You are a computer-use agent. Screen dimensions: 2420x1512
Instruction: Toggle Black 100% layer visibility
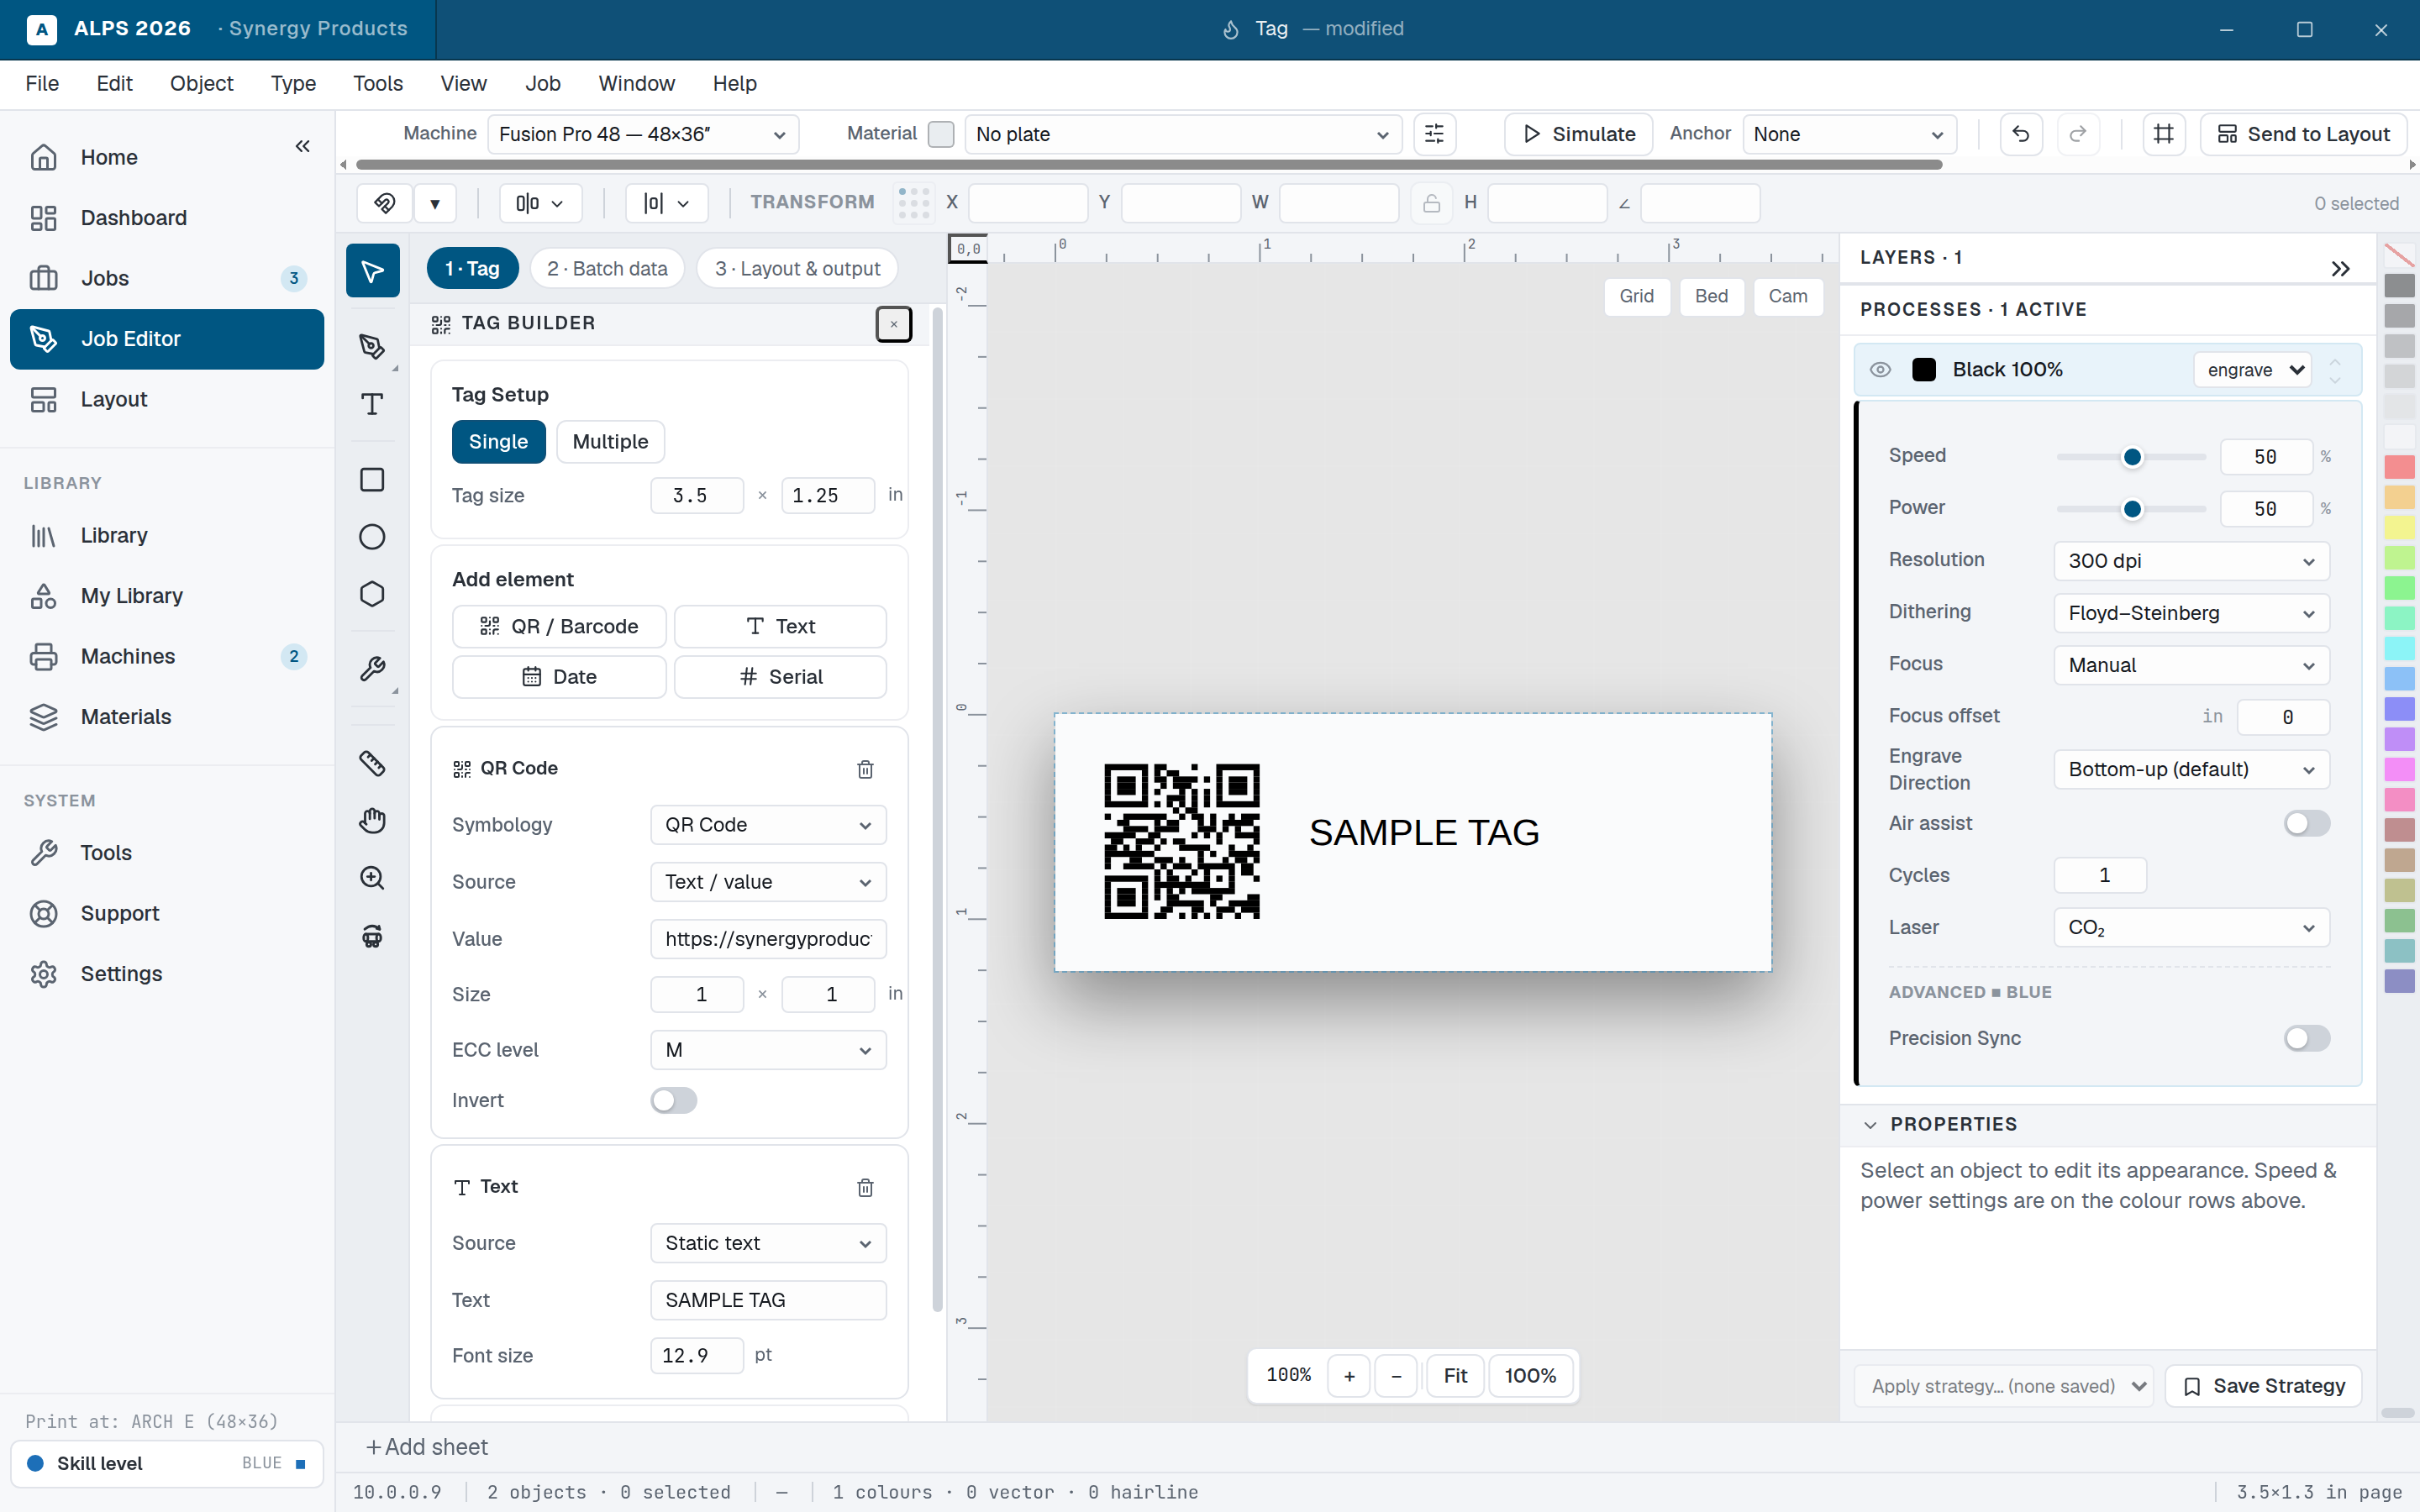point(1880,370)
